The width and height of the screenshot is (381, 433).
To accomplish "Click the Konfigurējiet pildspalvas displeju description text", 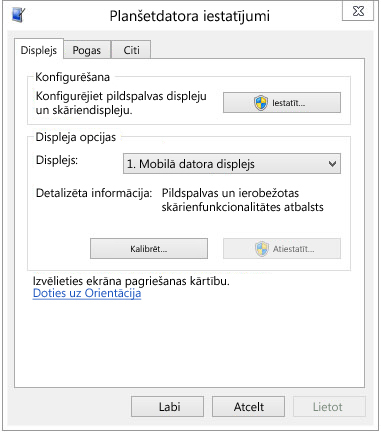I will coord(121,103).
